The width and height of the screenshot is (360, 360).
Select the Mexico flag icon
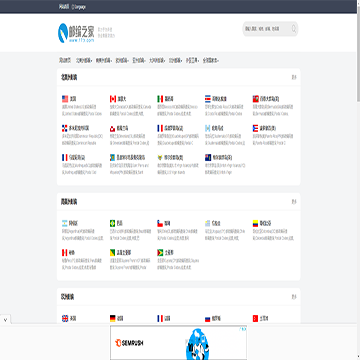click(x=160, y=99)
